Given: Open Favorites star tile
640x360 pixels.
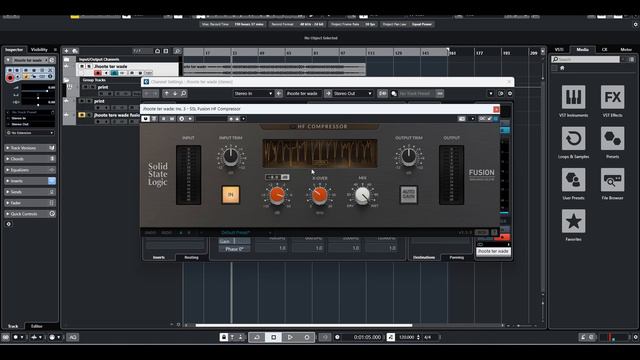Looking at the screenshot, I should [573, 221].
